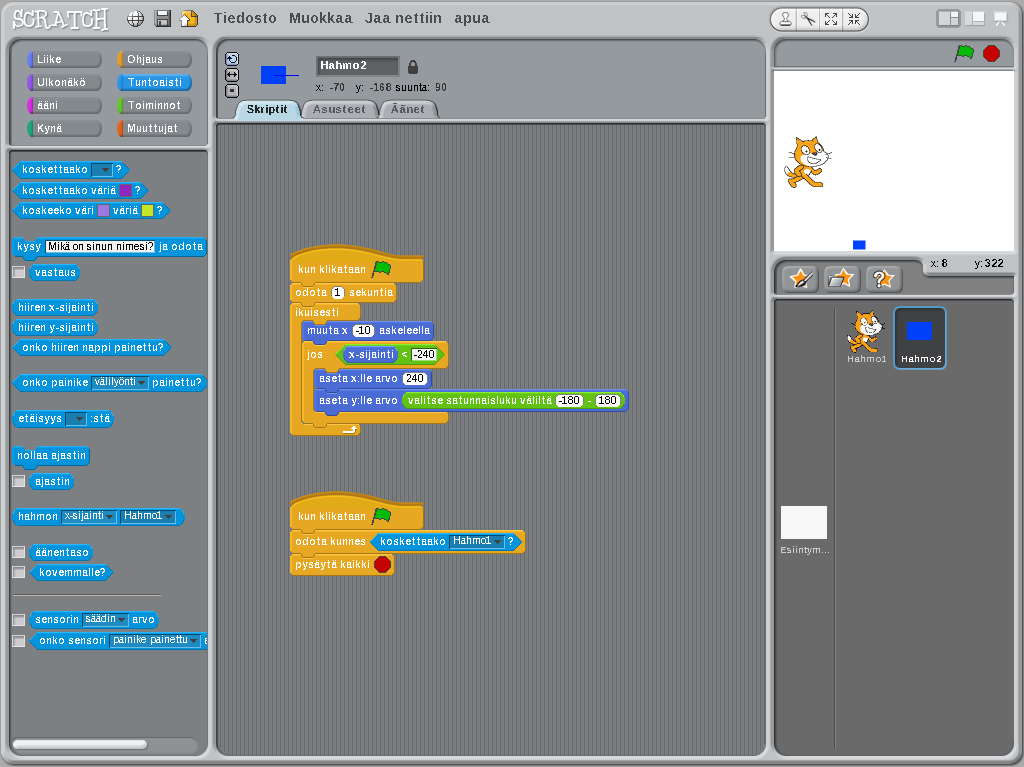Get a surprise sprite
Viewport: 1024px width, 767px height.
click(x=883, y=279)
